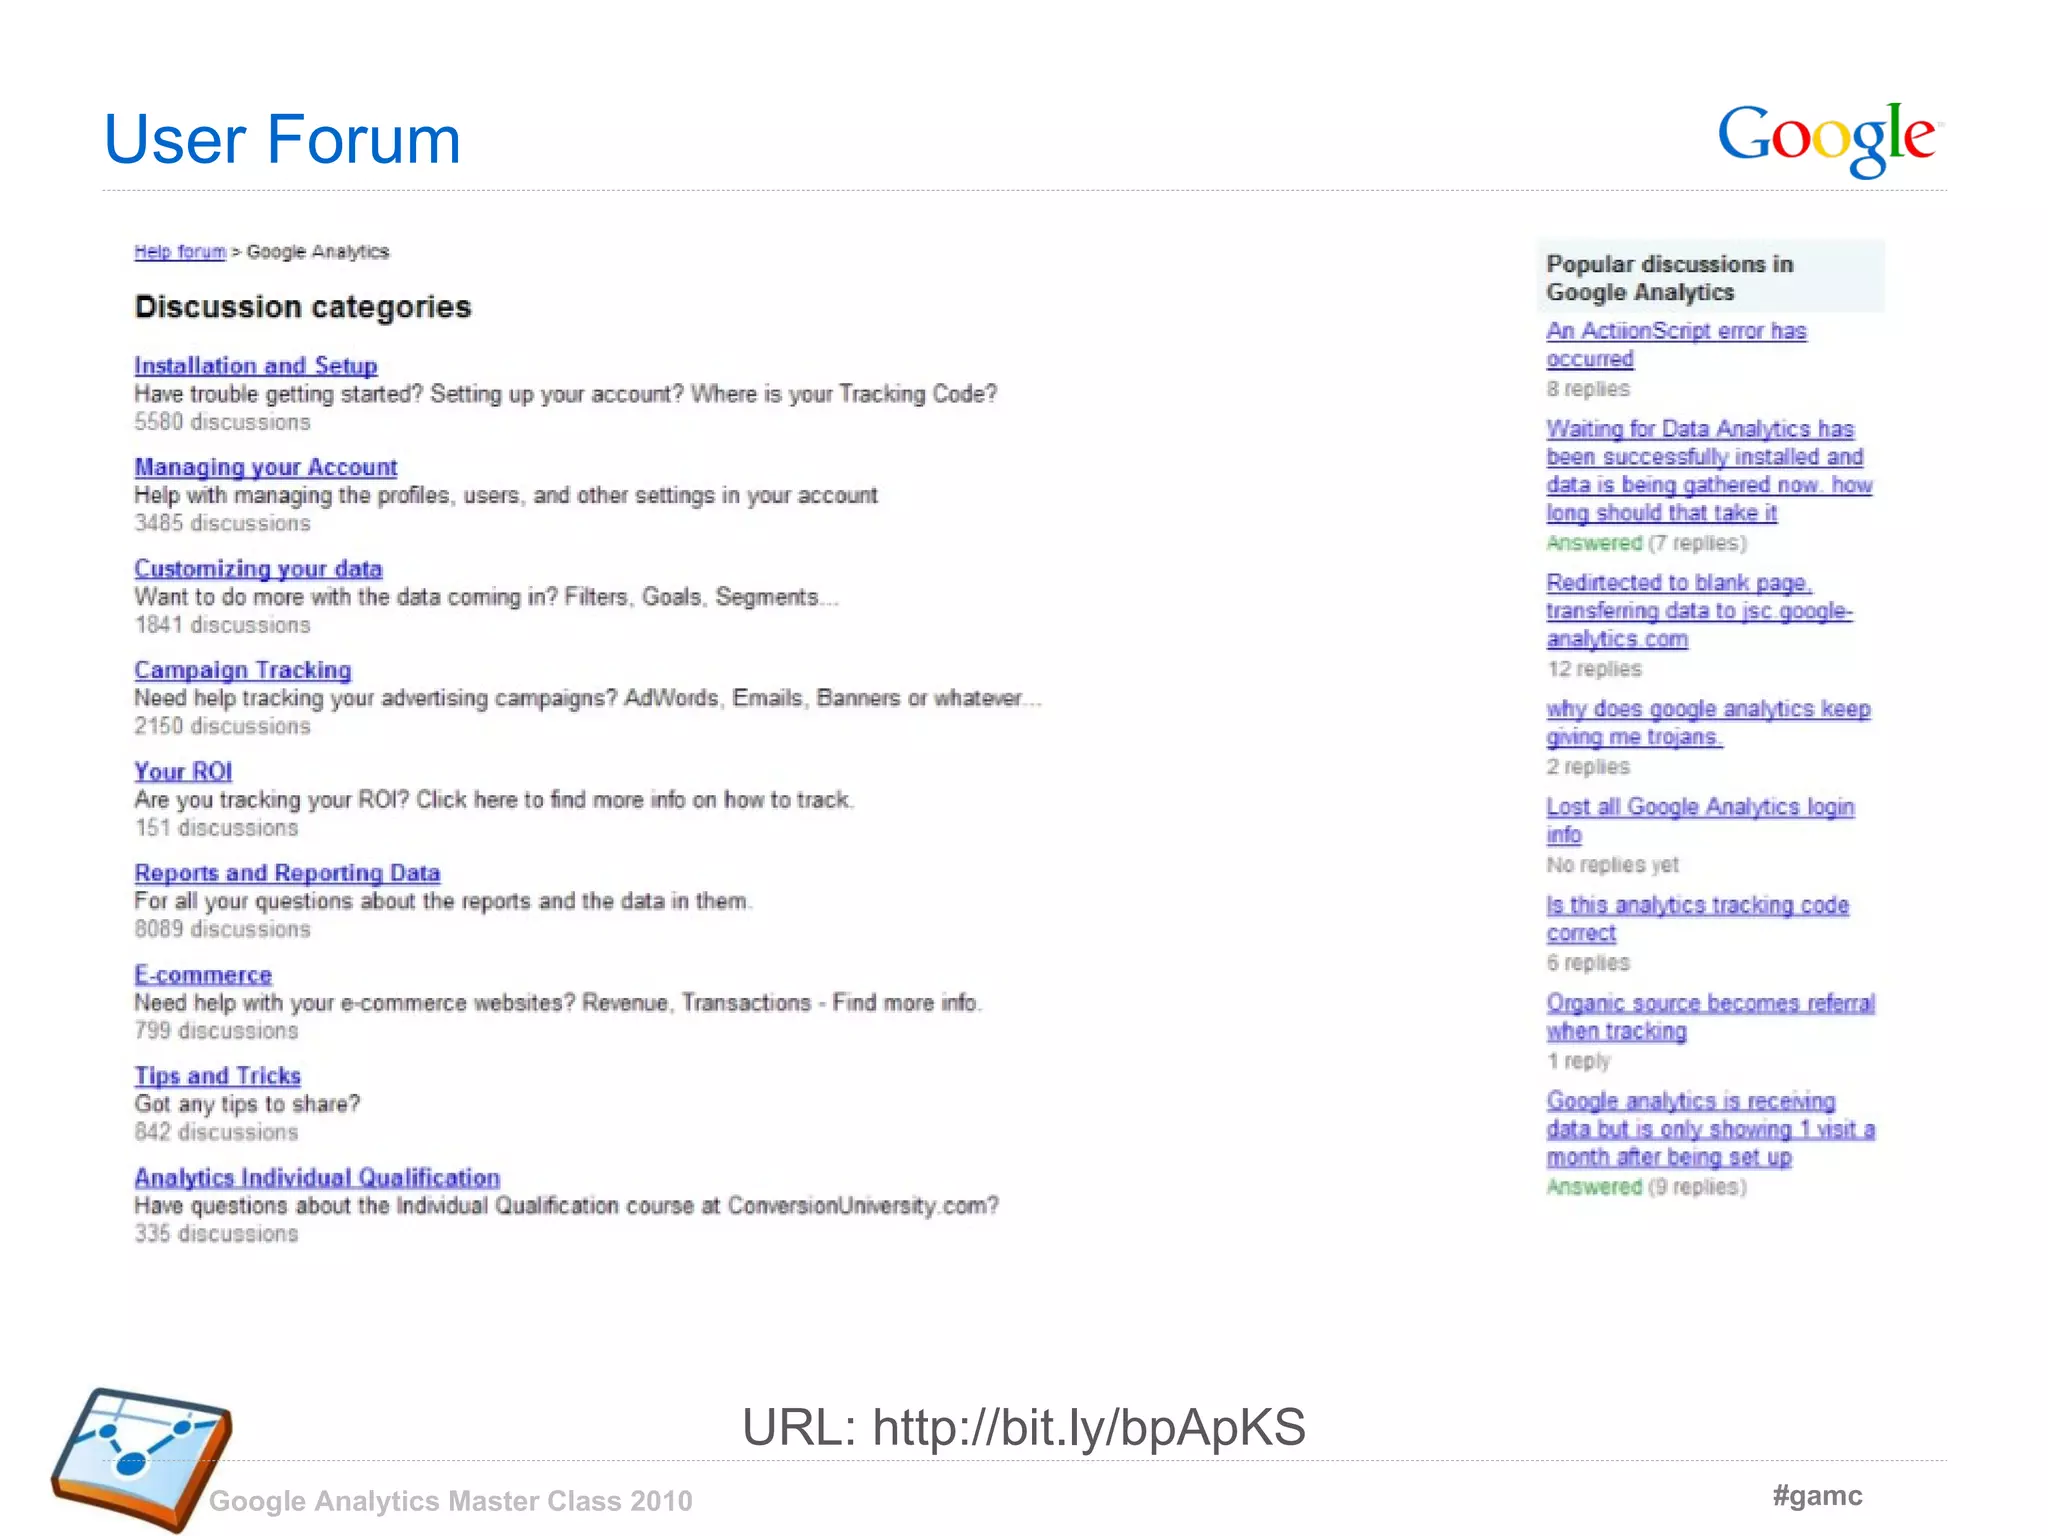Screen dimensions: 2048x1536
Task: Open Installation and Setup category
Action: point(256,366)
